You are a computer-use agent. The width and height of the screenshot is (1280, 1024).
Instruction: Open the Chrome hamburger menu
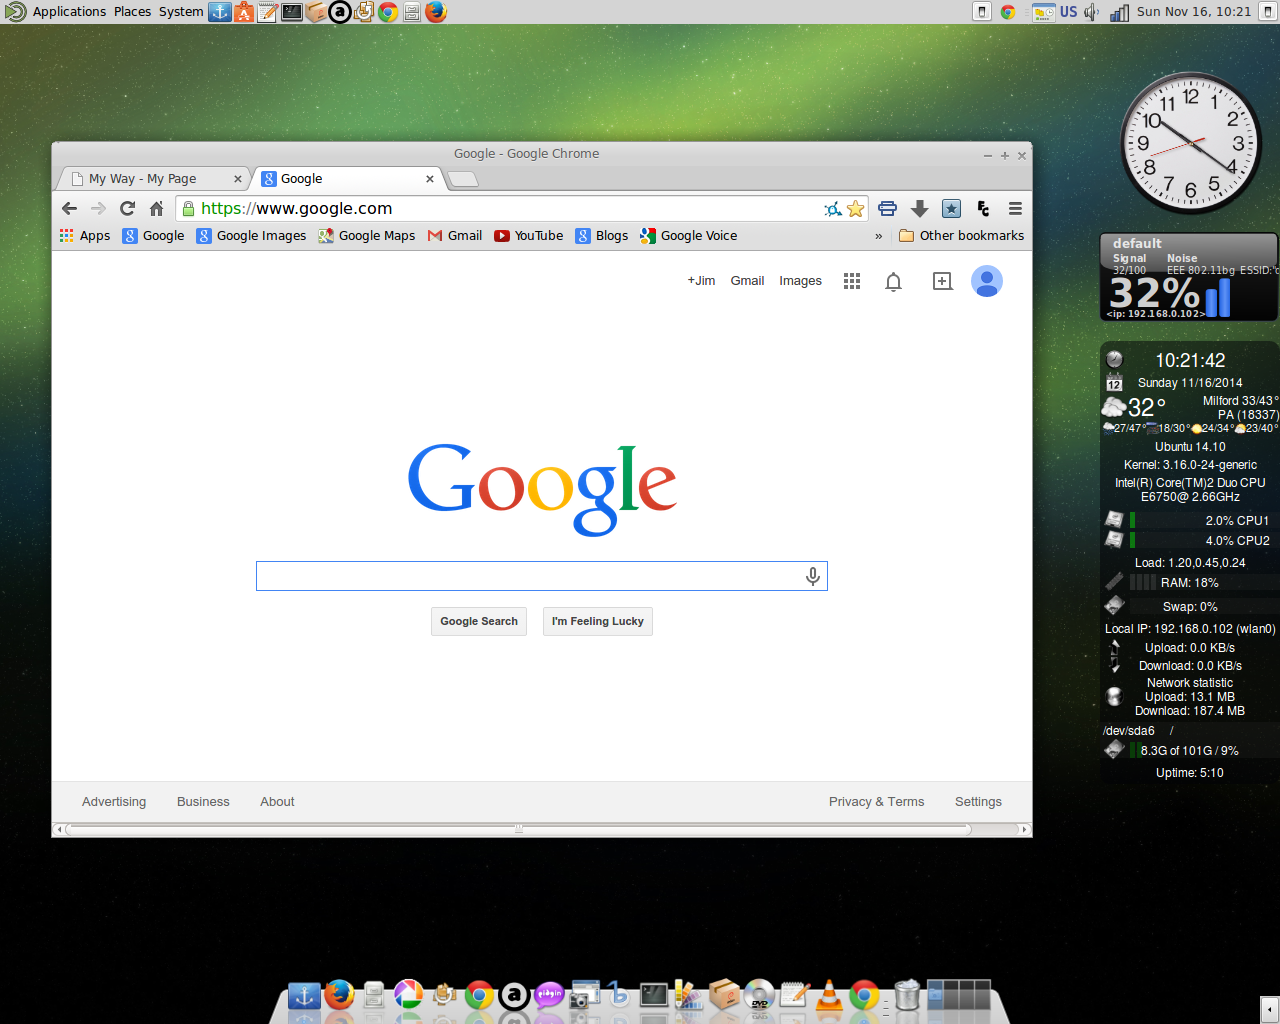pyautogui.click(x=1015, y=208)
